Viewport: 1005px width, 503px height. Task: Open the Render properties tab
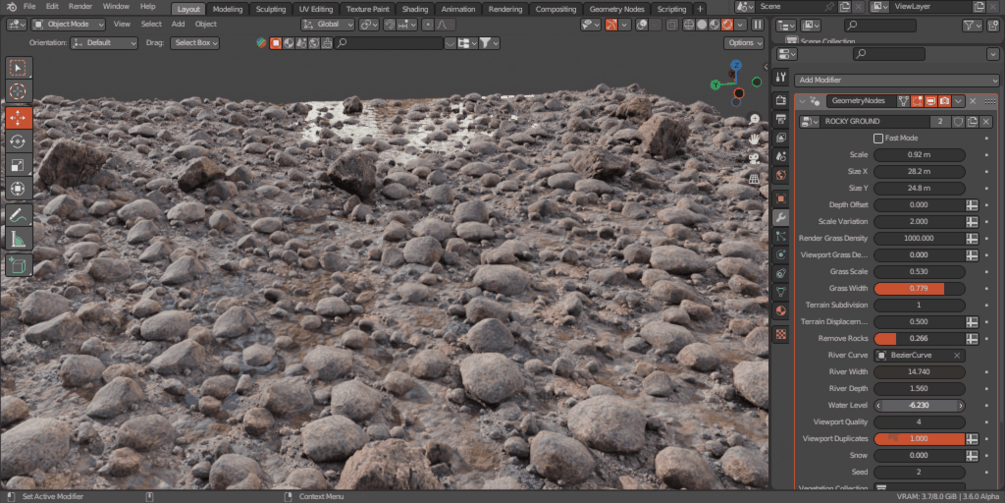pyautogui.click(x=781, y=100)
